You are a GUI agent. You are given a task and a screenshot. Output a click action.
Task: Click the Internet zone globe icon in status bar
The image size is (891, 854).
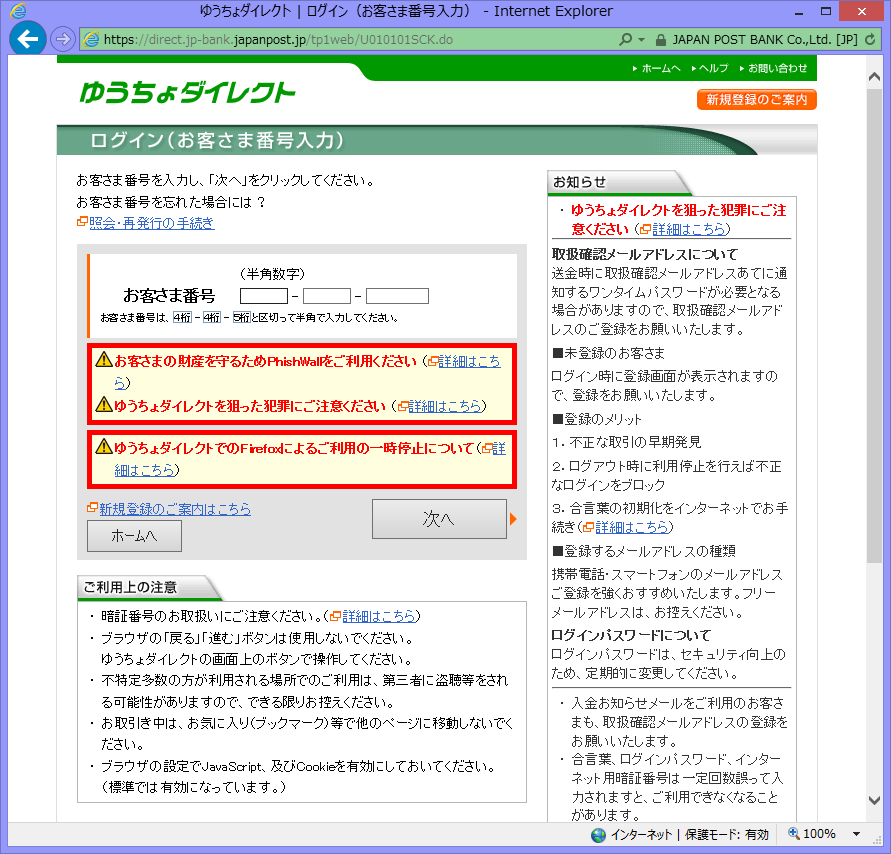(598, 835)
